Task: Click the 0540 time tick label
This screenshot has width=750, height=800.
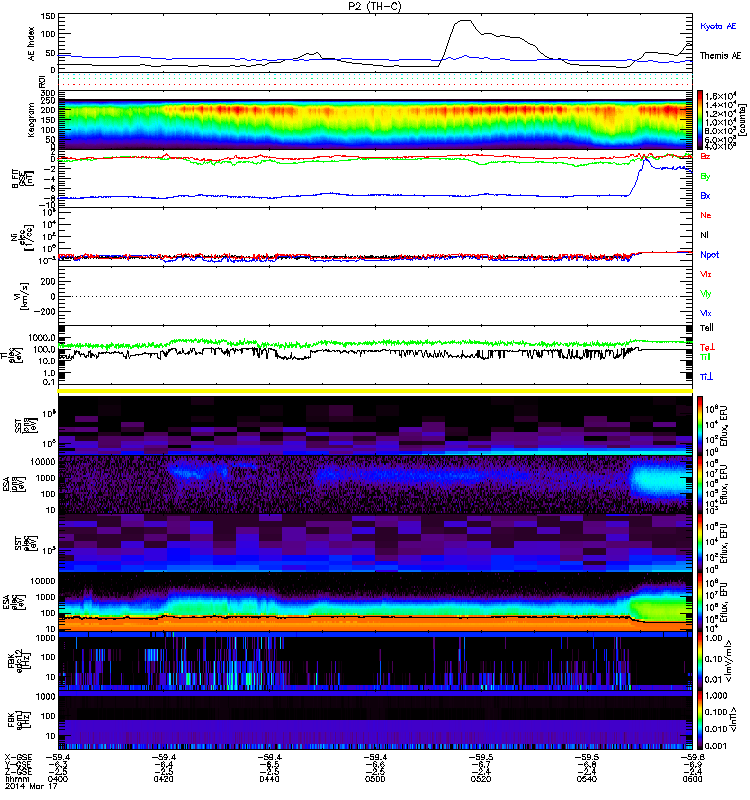Action: coord(587,779)
